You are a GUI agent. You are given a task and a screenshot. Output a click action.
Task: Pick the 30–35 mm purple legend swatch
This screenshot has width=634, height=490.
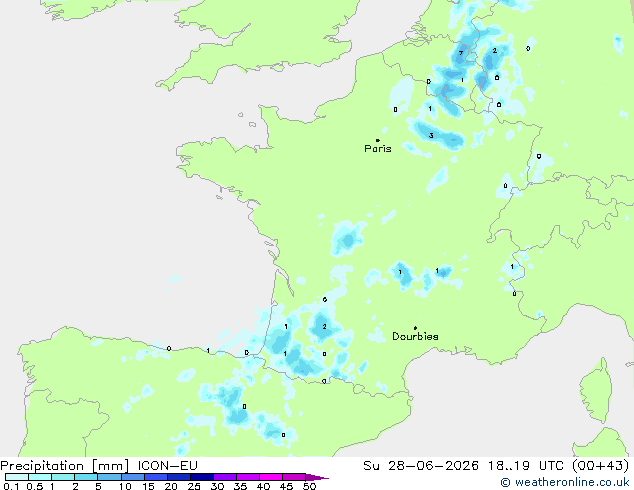225,477
